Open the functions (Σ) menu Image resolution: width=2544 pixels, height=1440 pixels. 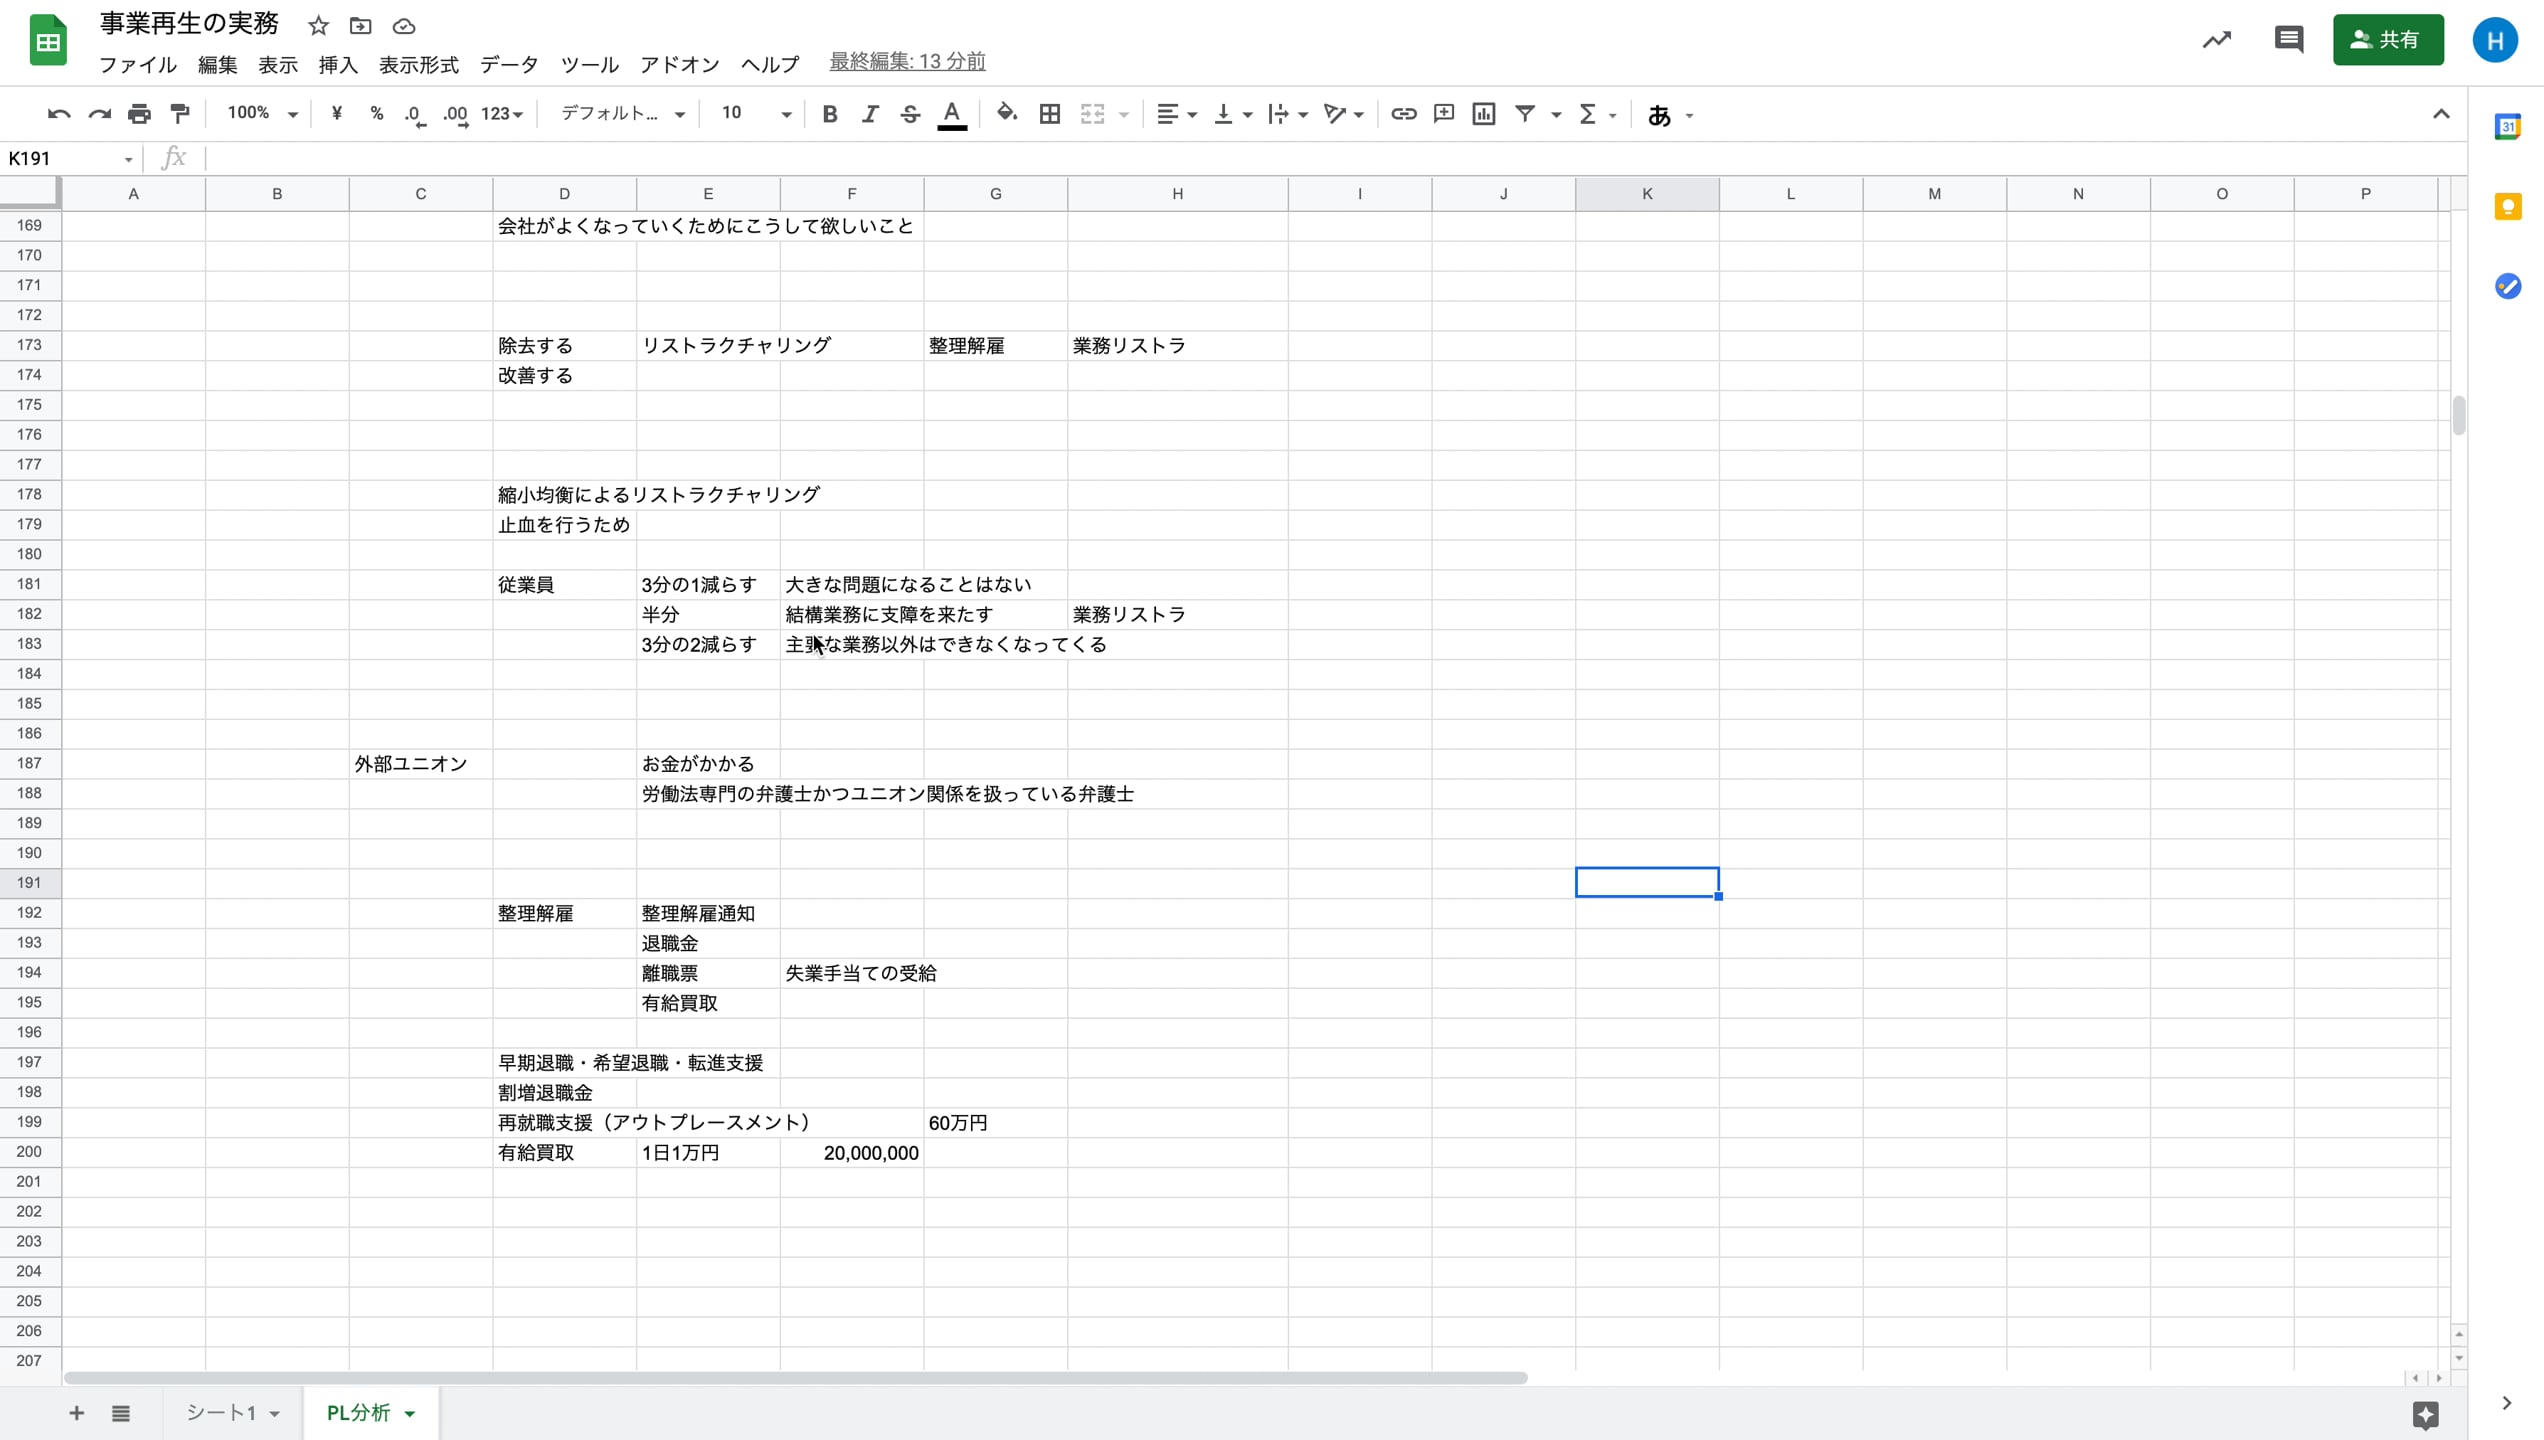click(1589, 114)
